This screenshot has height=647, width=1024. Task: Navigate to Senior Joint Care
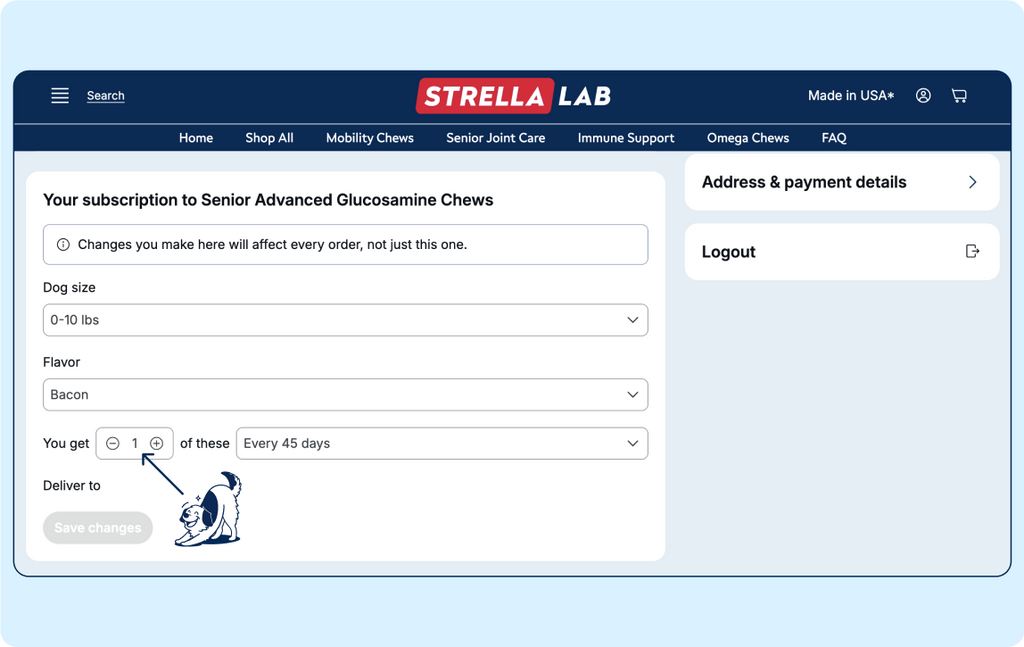click(x=495, y=138)
